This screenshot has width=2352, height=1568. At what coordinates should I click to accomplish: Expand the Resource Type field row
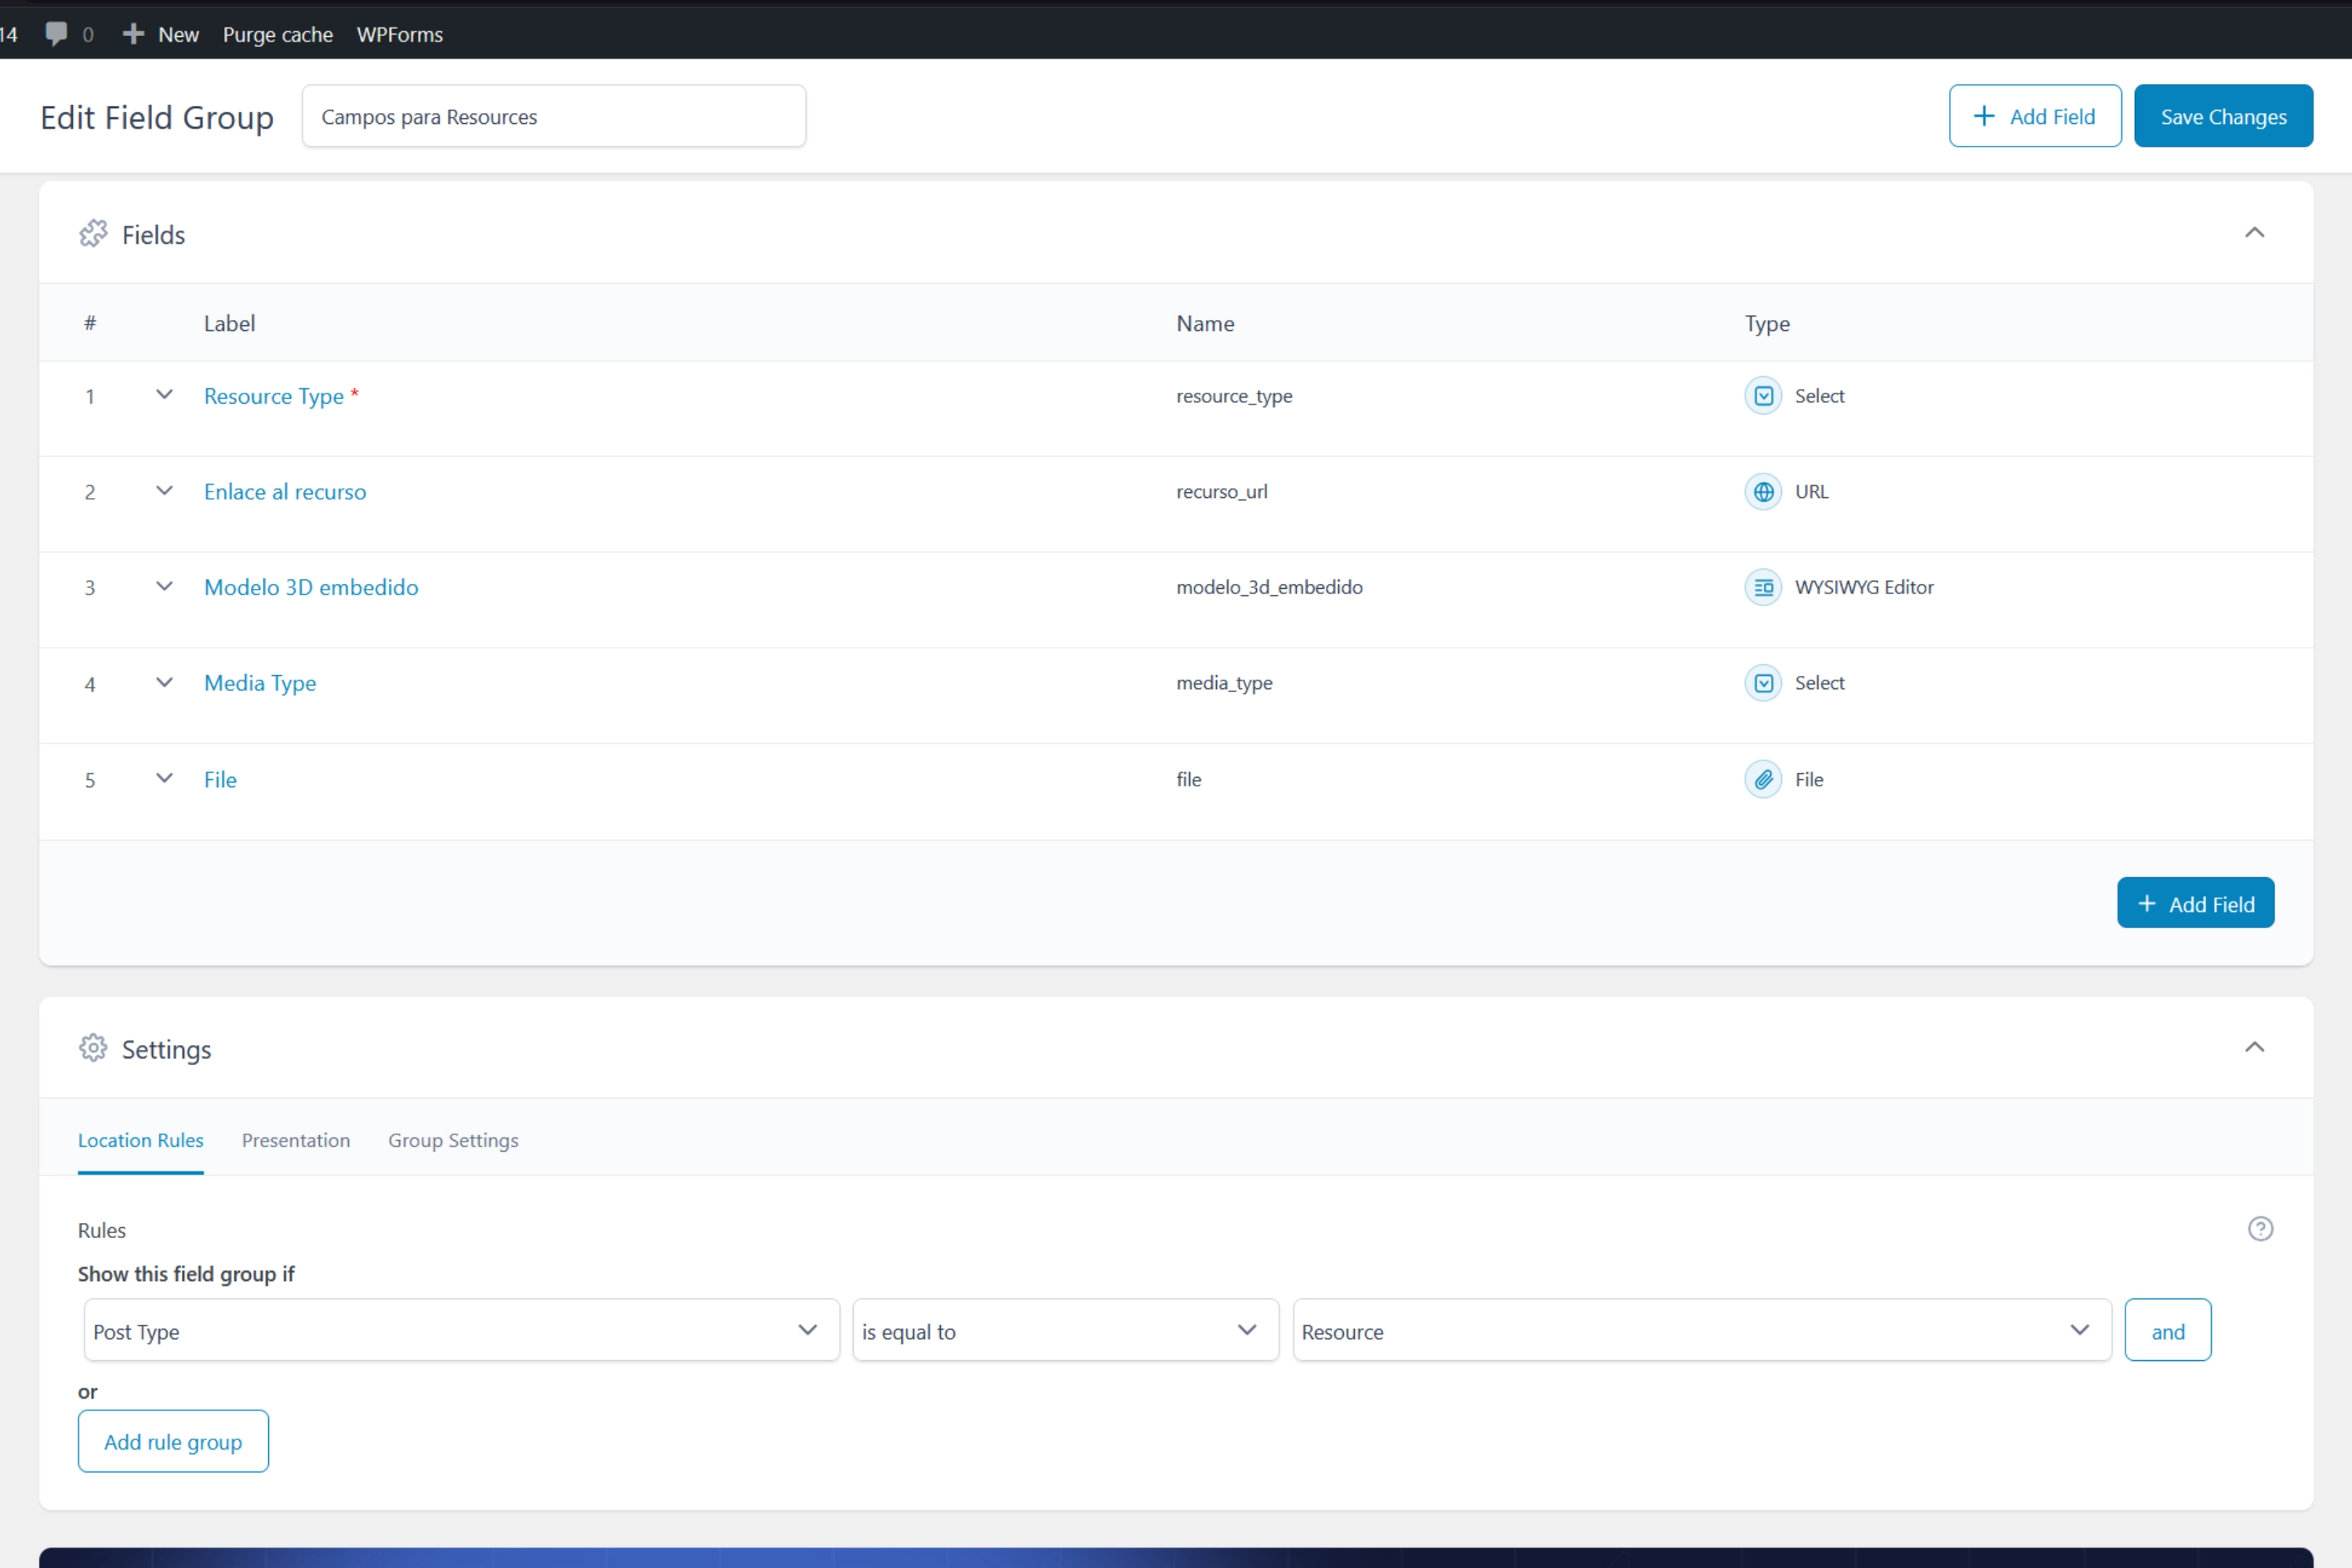click(x=165, y=395)
